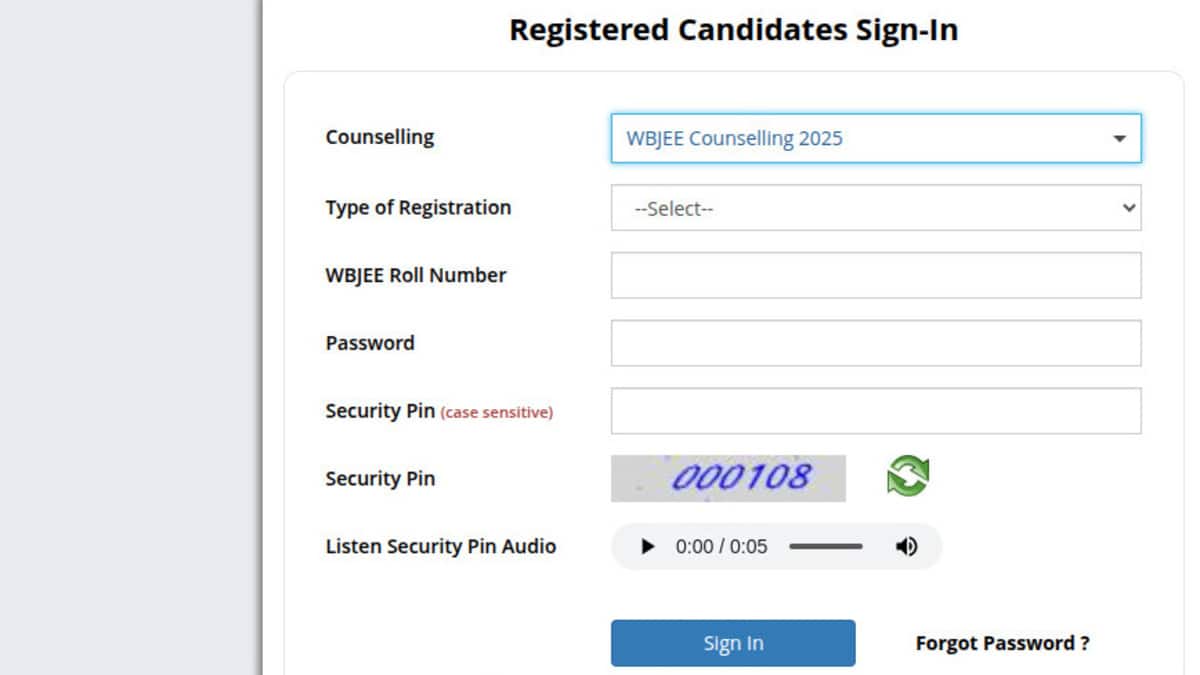Select the Security Pin entry field
Screen dimensions: 1200x675
[875, 411]
